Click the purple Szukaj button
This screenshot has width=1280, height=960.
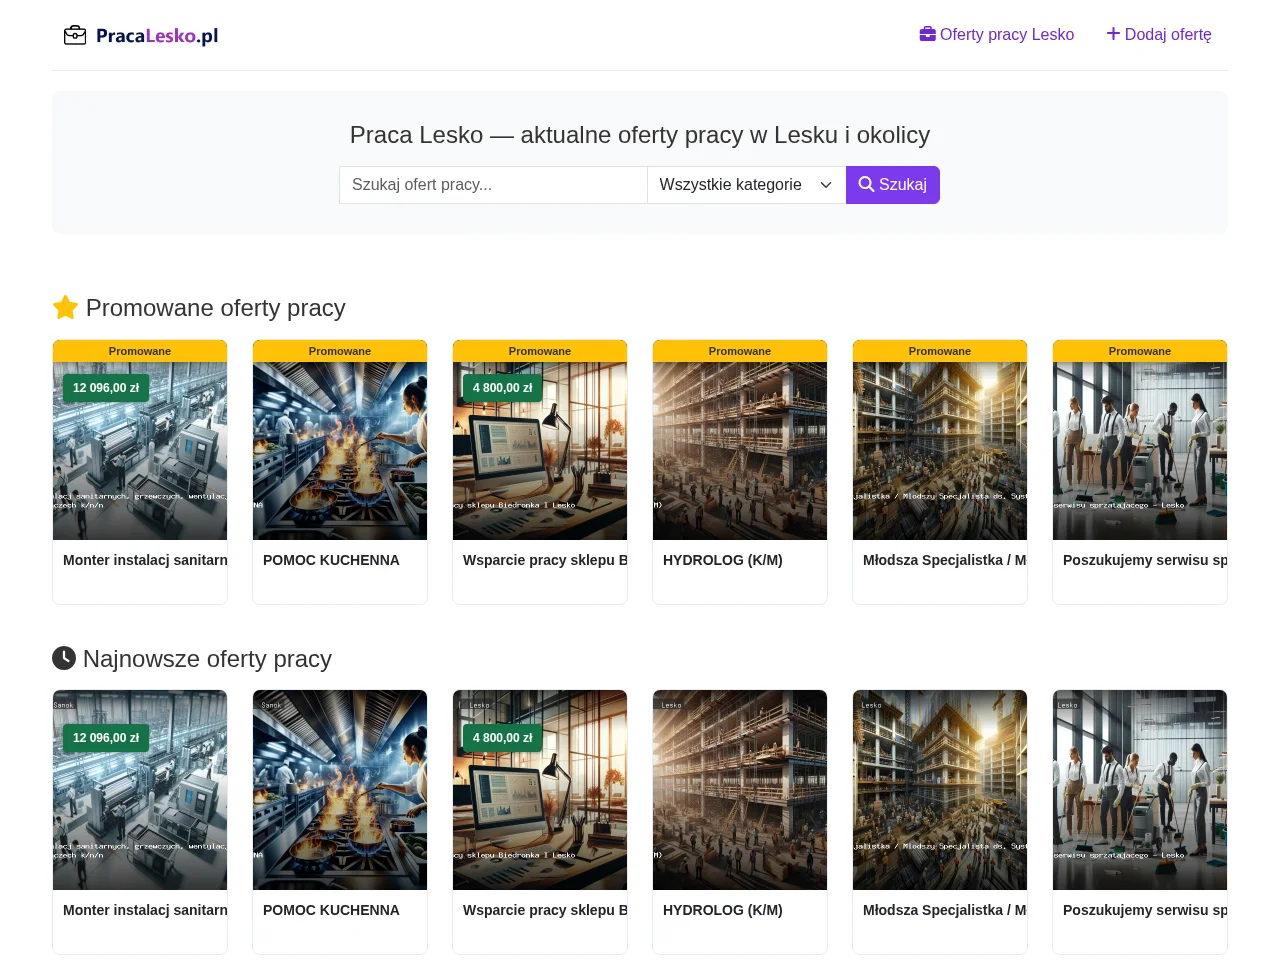893,185
